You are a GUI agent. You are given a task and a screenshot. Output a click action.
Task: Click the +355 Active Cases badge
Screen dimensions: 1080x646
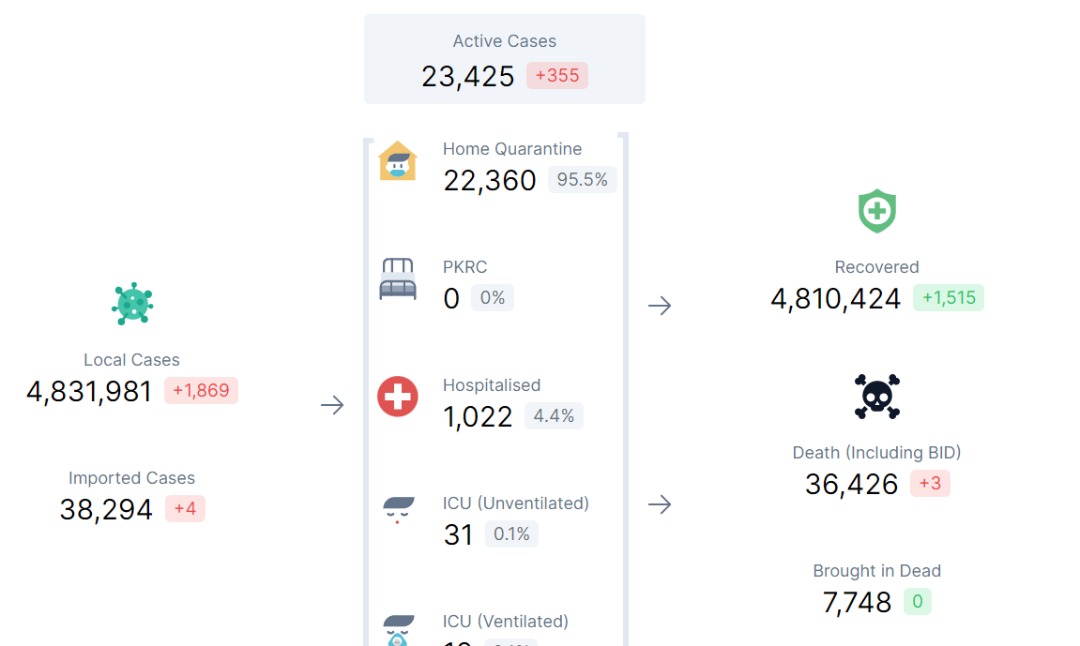(x=557, y=75)
